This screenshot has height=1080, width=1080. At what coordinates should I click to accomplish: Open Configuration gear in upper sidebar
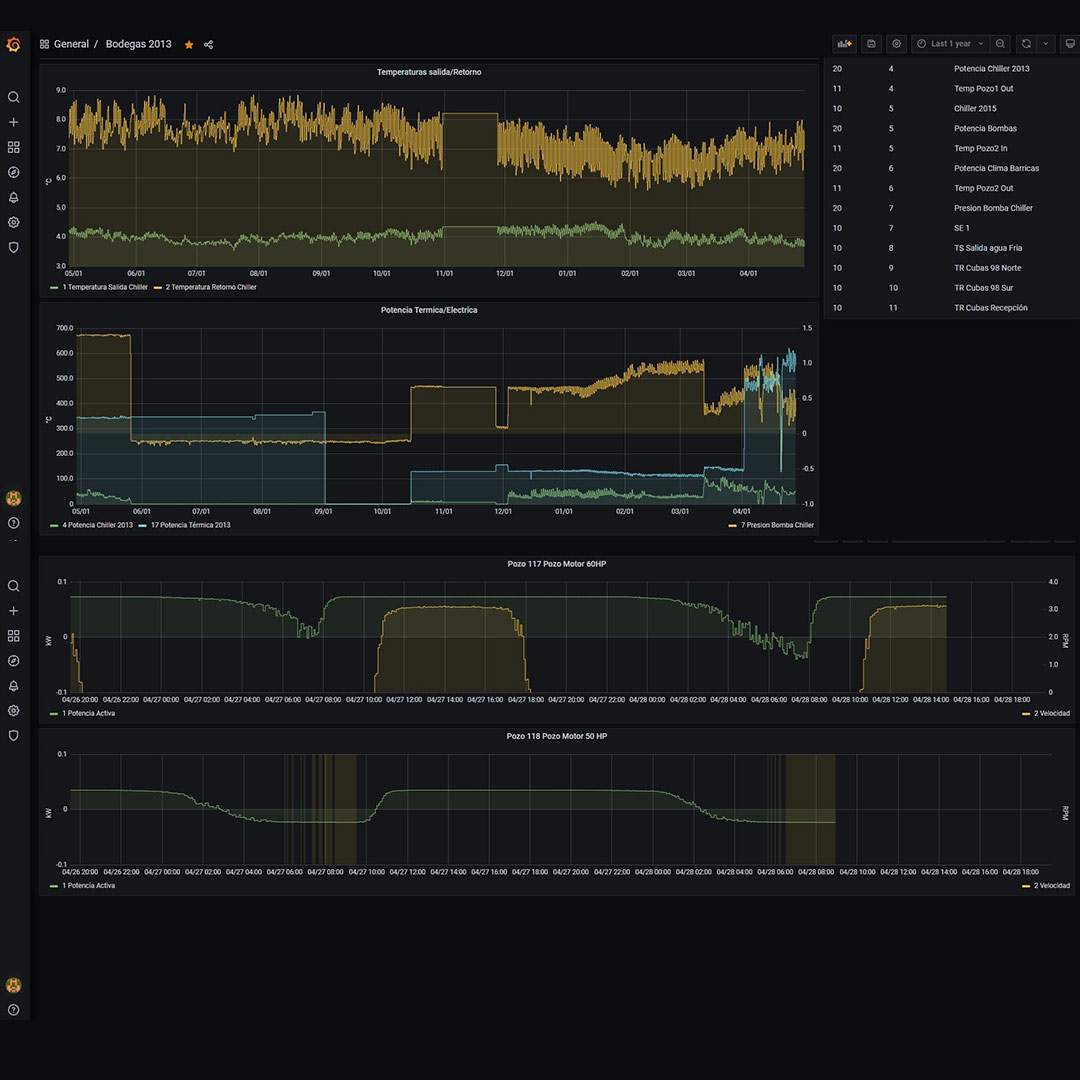[13, 222]
